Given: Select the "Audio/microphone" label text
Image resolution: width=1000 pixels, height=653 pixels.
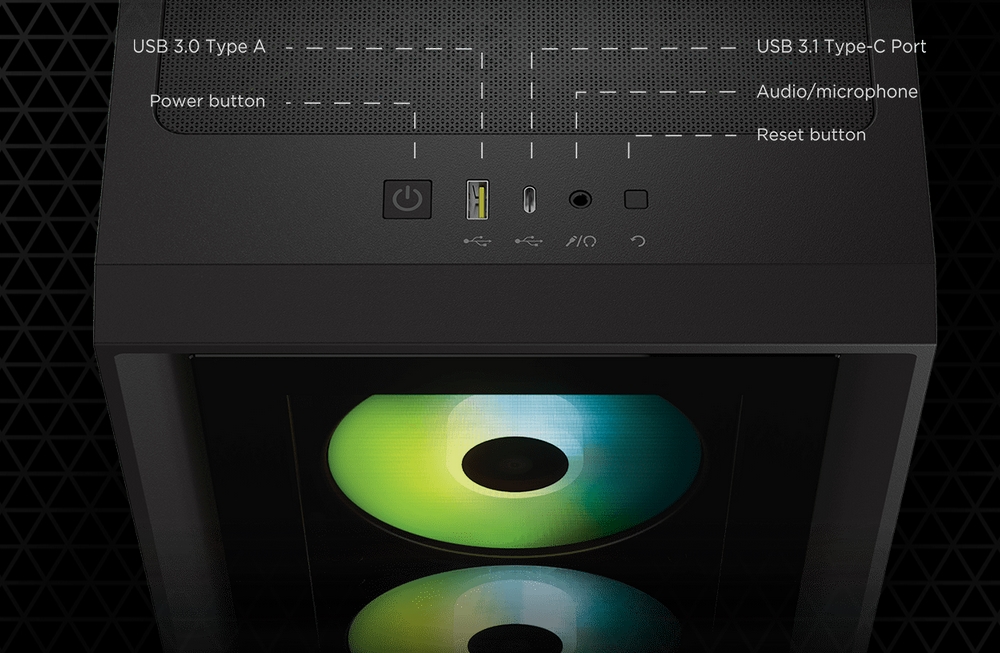Looking at the screenshot, I should point(837,92).
